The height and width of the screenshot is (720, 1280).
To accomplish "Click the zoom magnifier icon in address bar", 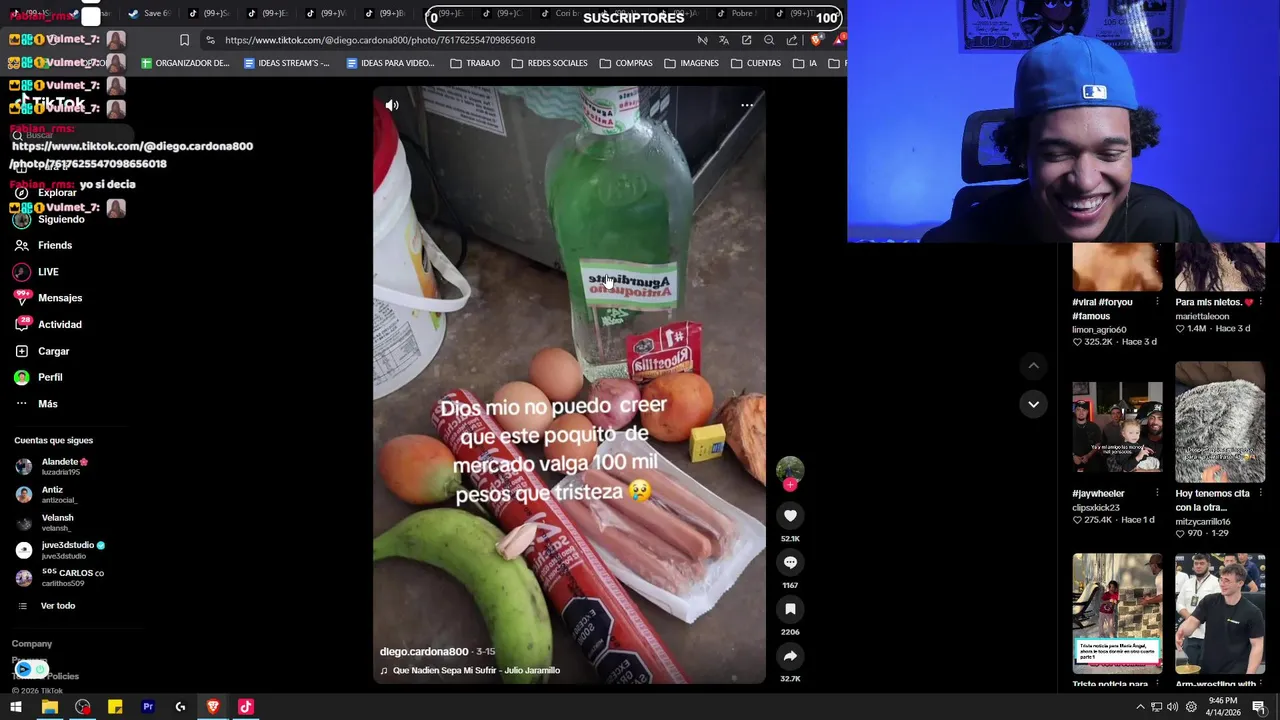I will coord(769,40).
